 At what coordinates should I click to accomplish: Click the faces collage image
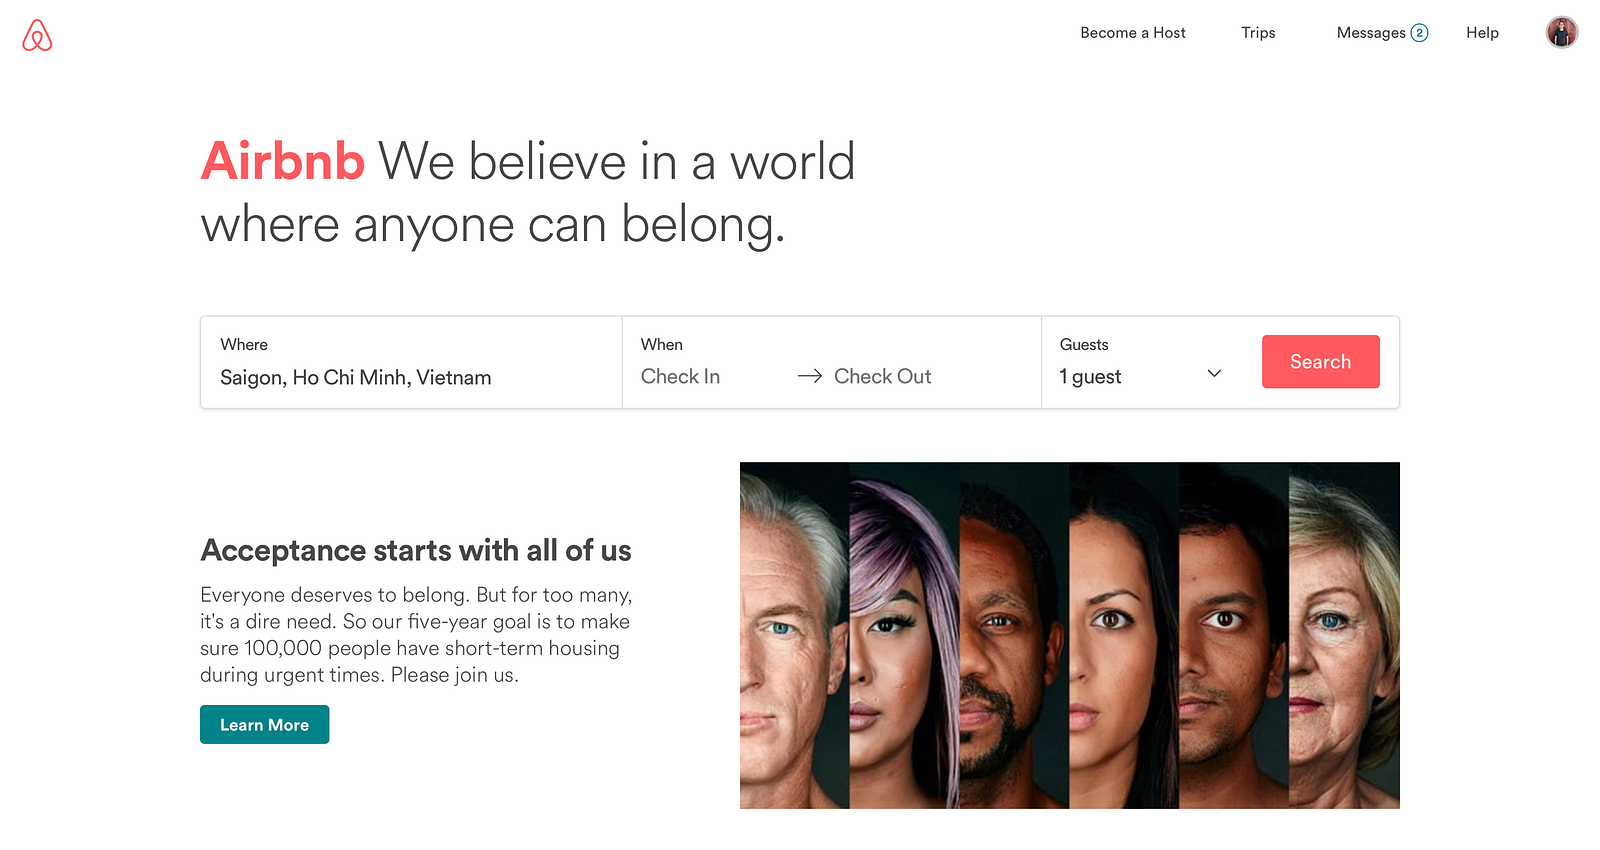[x=1069, y=635]
